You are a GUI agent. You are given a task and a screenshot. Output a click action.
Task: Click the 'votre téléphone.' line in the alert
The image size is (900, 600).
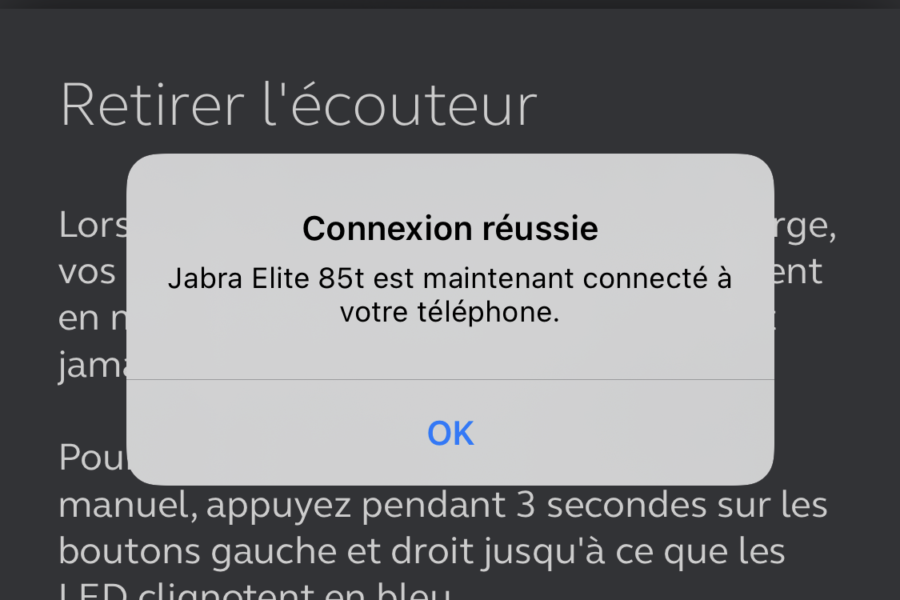(x=449, y=312)
